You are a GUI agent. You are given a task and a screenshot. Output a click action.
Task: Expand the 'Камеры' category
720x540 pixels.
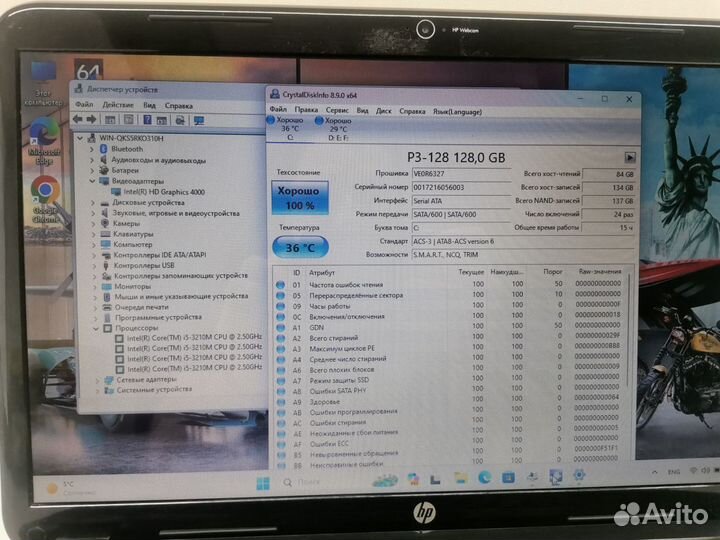[93, 224]
